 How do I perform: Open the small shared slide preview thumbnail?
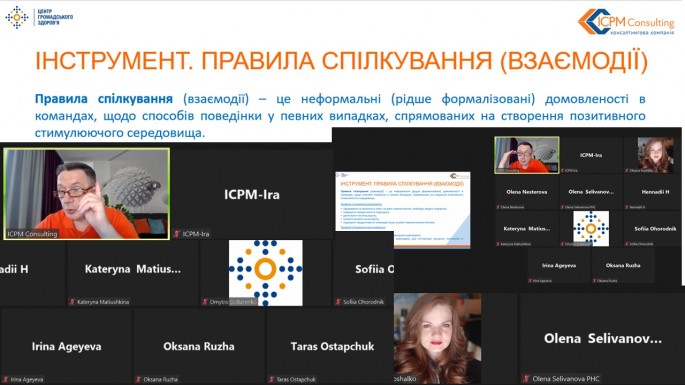click(x=403, y=210)
